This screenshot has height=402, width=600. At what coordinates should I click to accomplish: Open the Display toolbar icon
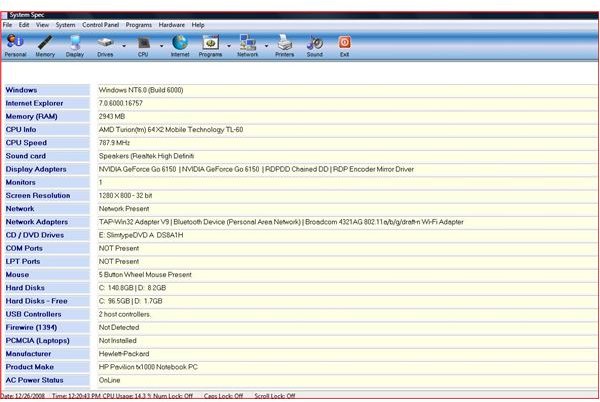coord(75,46)
